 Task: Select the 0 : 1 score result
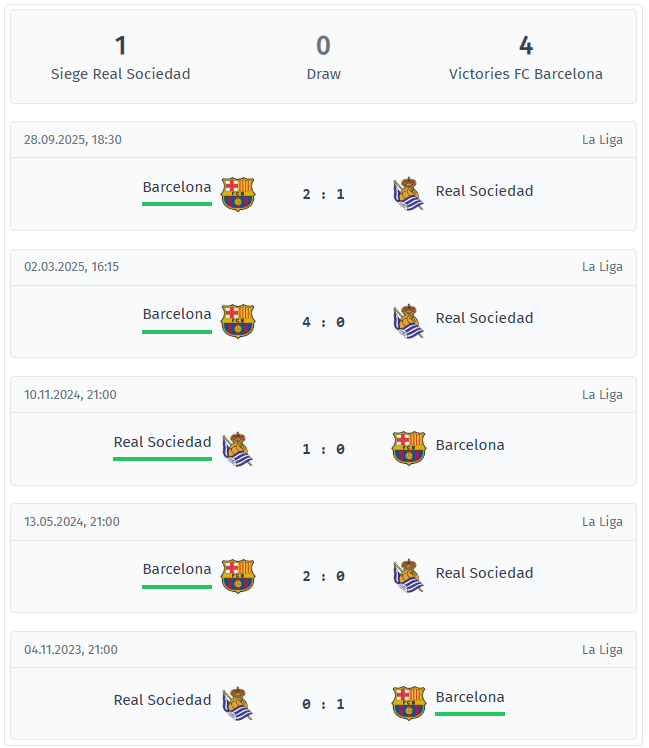pyautogui.click(x=323, y=704)
